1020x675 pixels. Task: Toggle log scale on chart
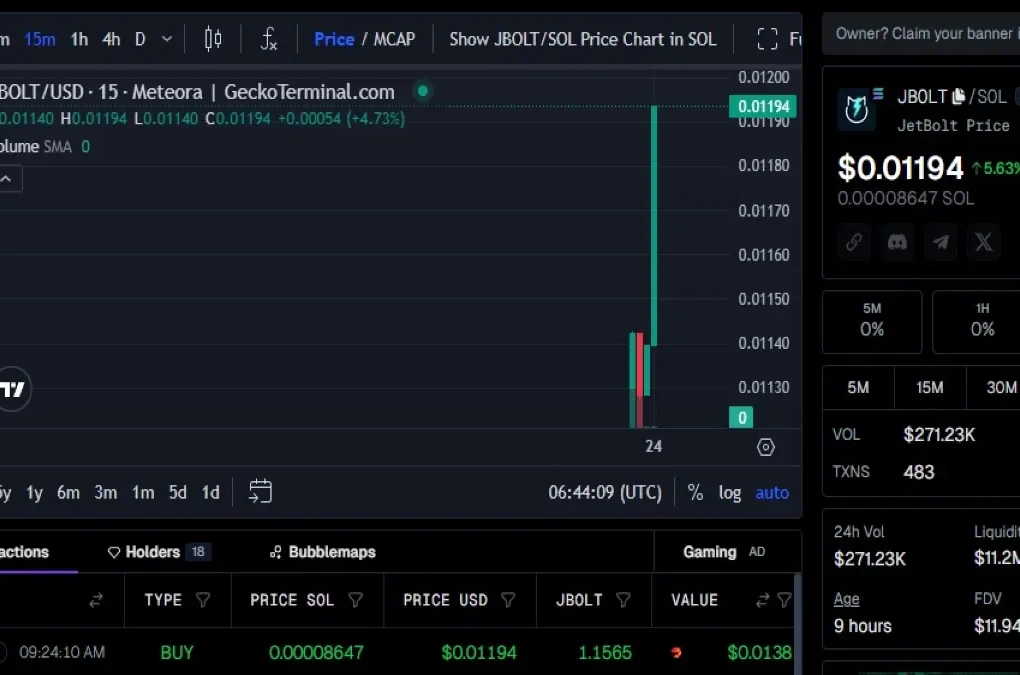pyautogui.click(x=730, y=493)
